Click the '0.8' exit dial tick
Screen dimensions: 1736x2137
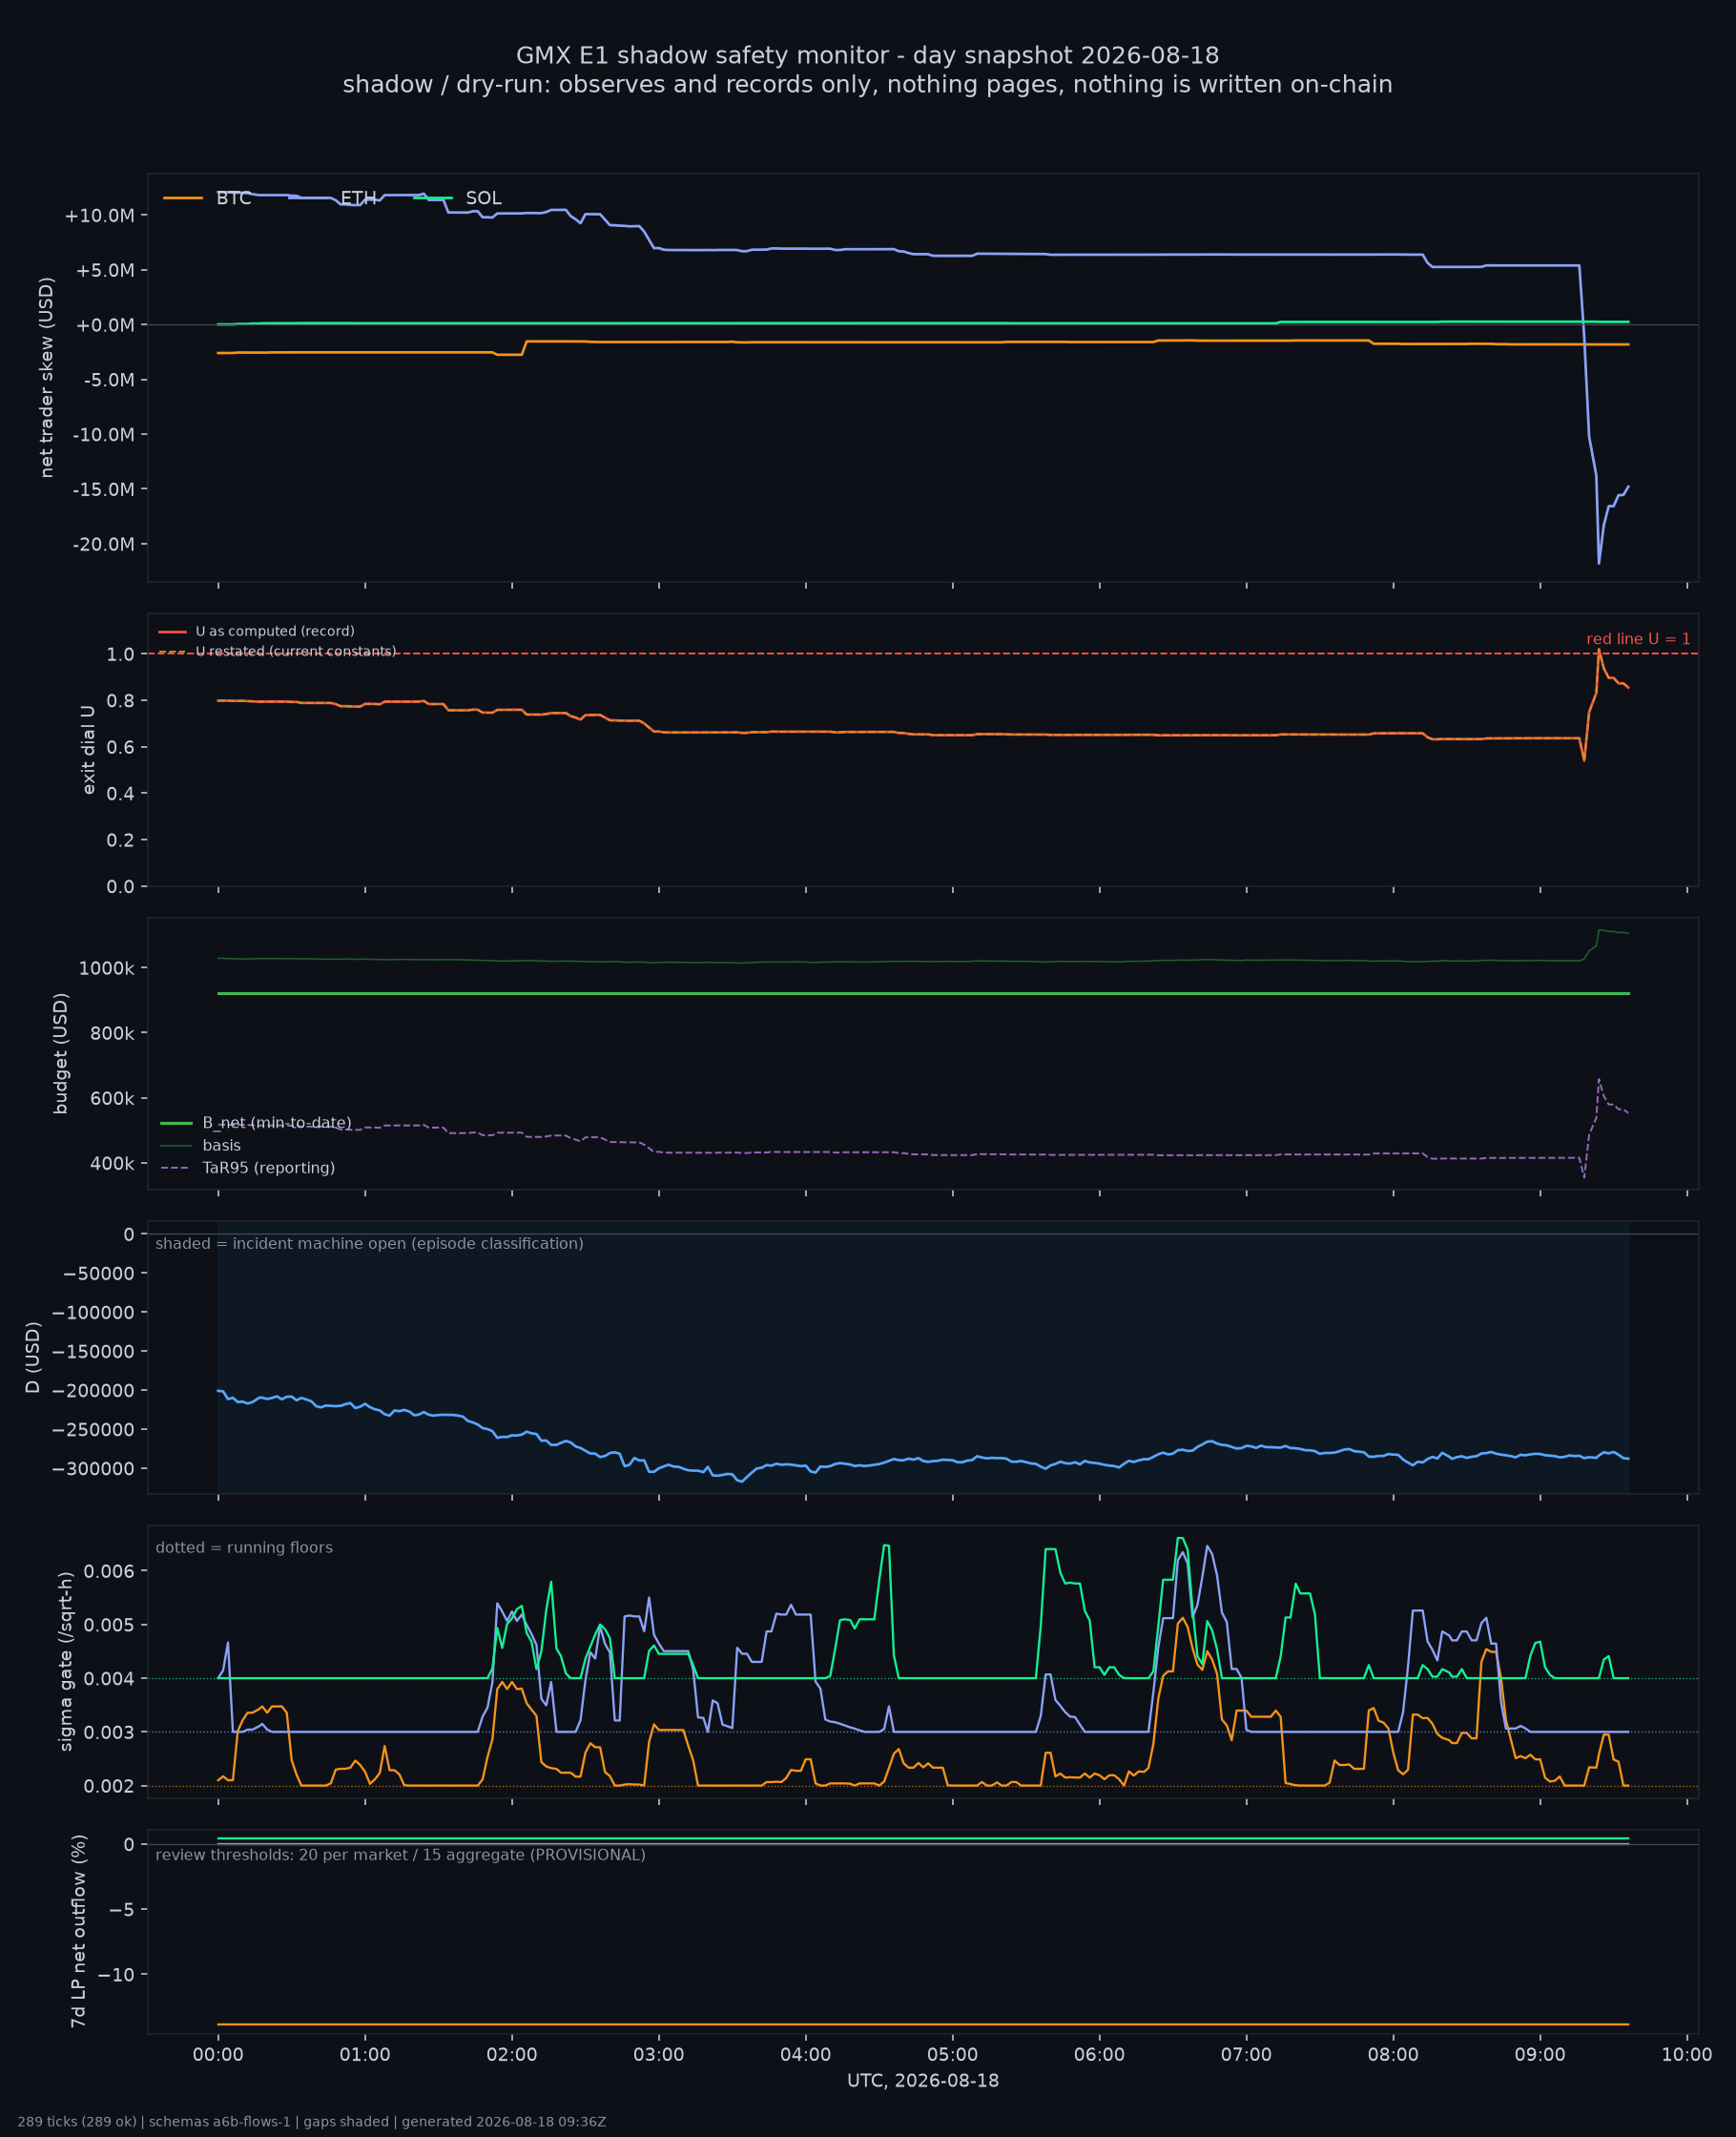[x=121, y=701]
